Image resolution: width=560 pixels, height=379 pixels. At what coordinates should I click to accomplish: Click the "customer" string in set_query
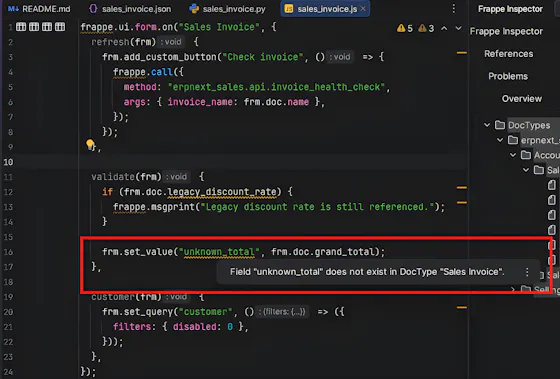pos(205,312)
